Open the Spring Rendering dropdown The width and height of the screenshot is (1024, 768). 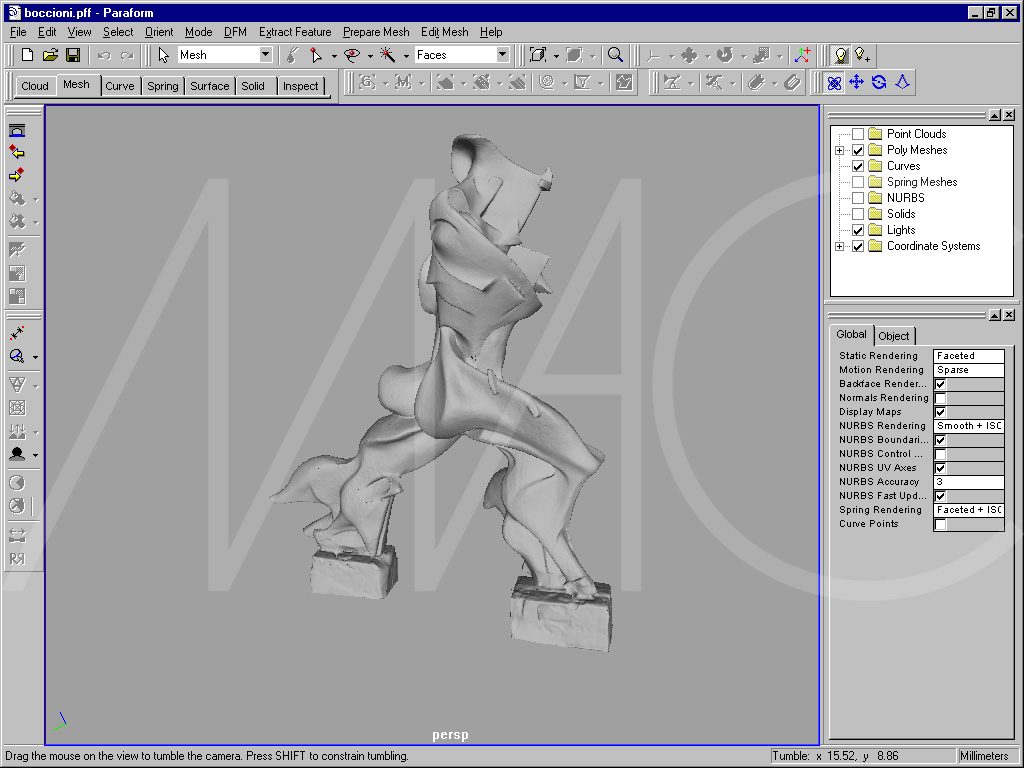pos(968,510)
